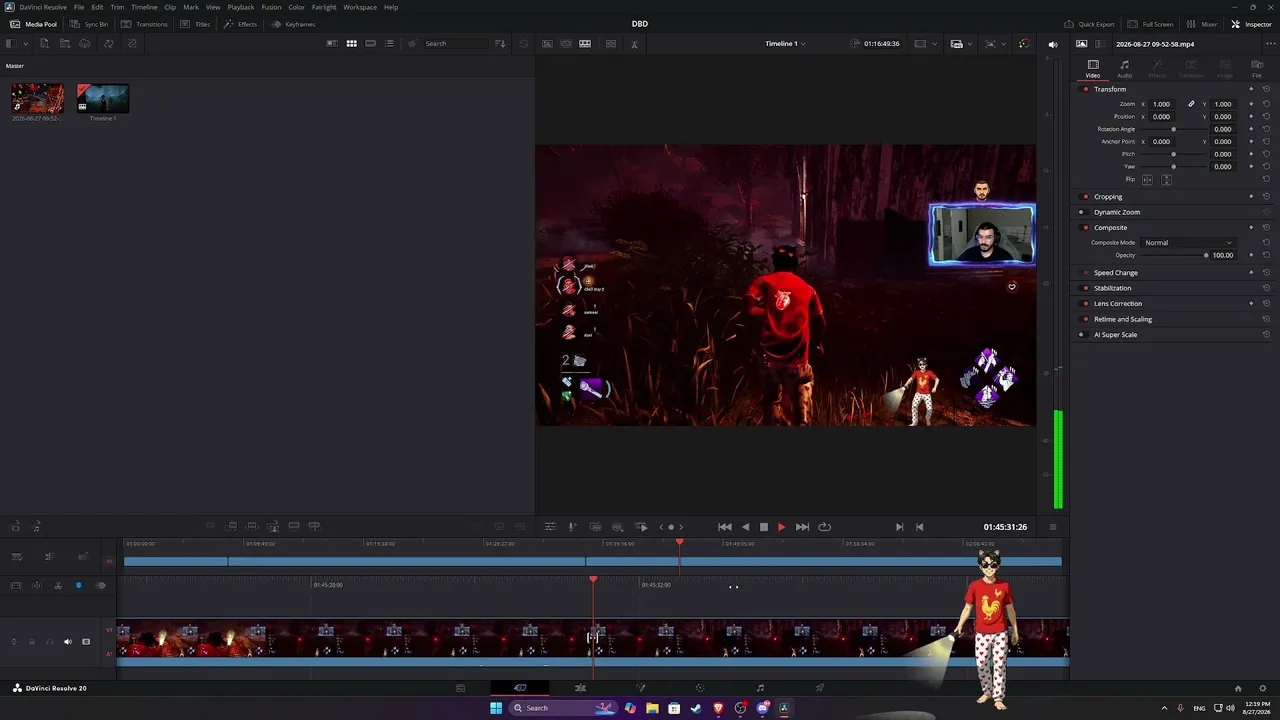Switch Inspector to the Audio tab

(x=1125, y=69)
